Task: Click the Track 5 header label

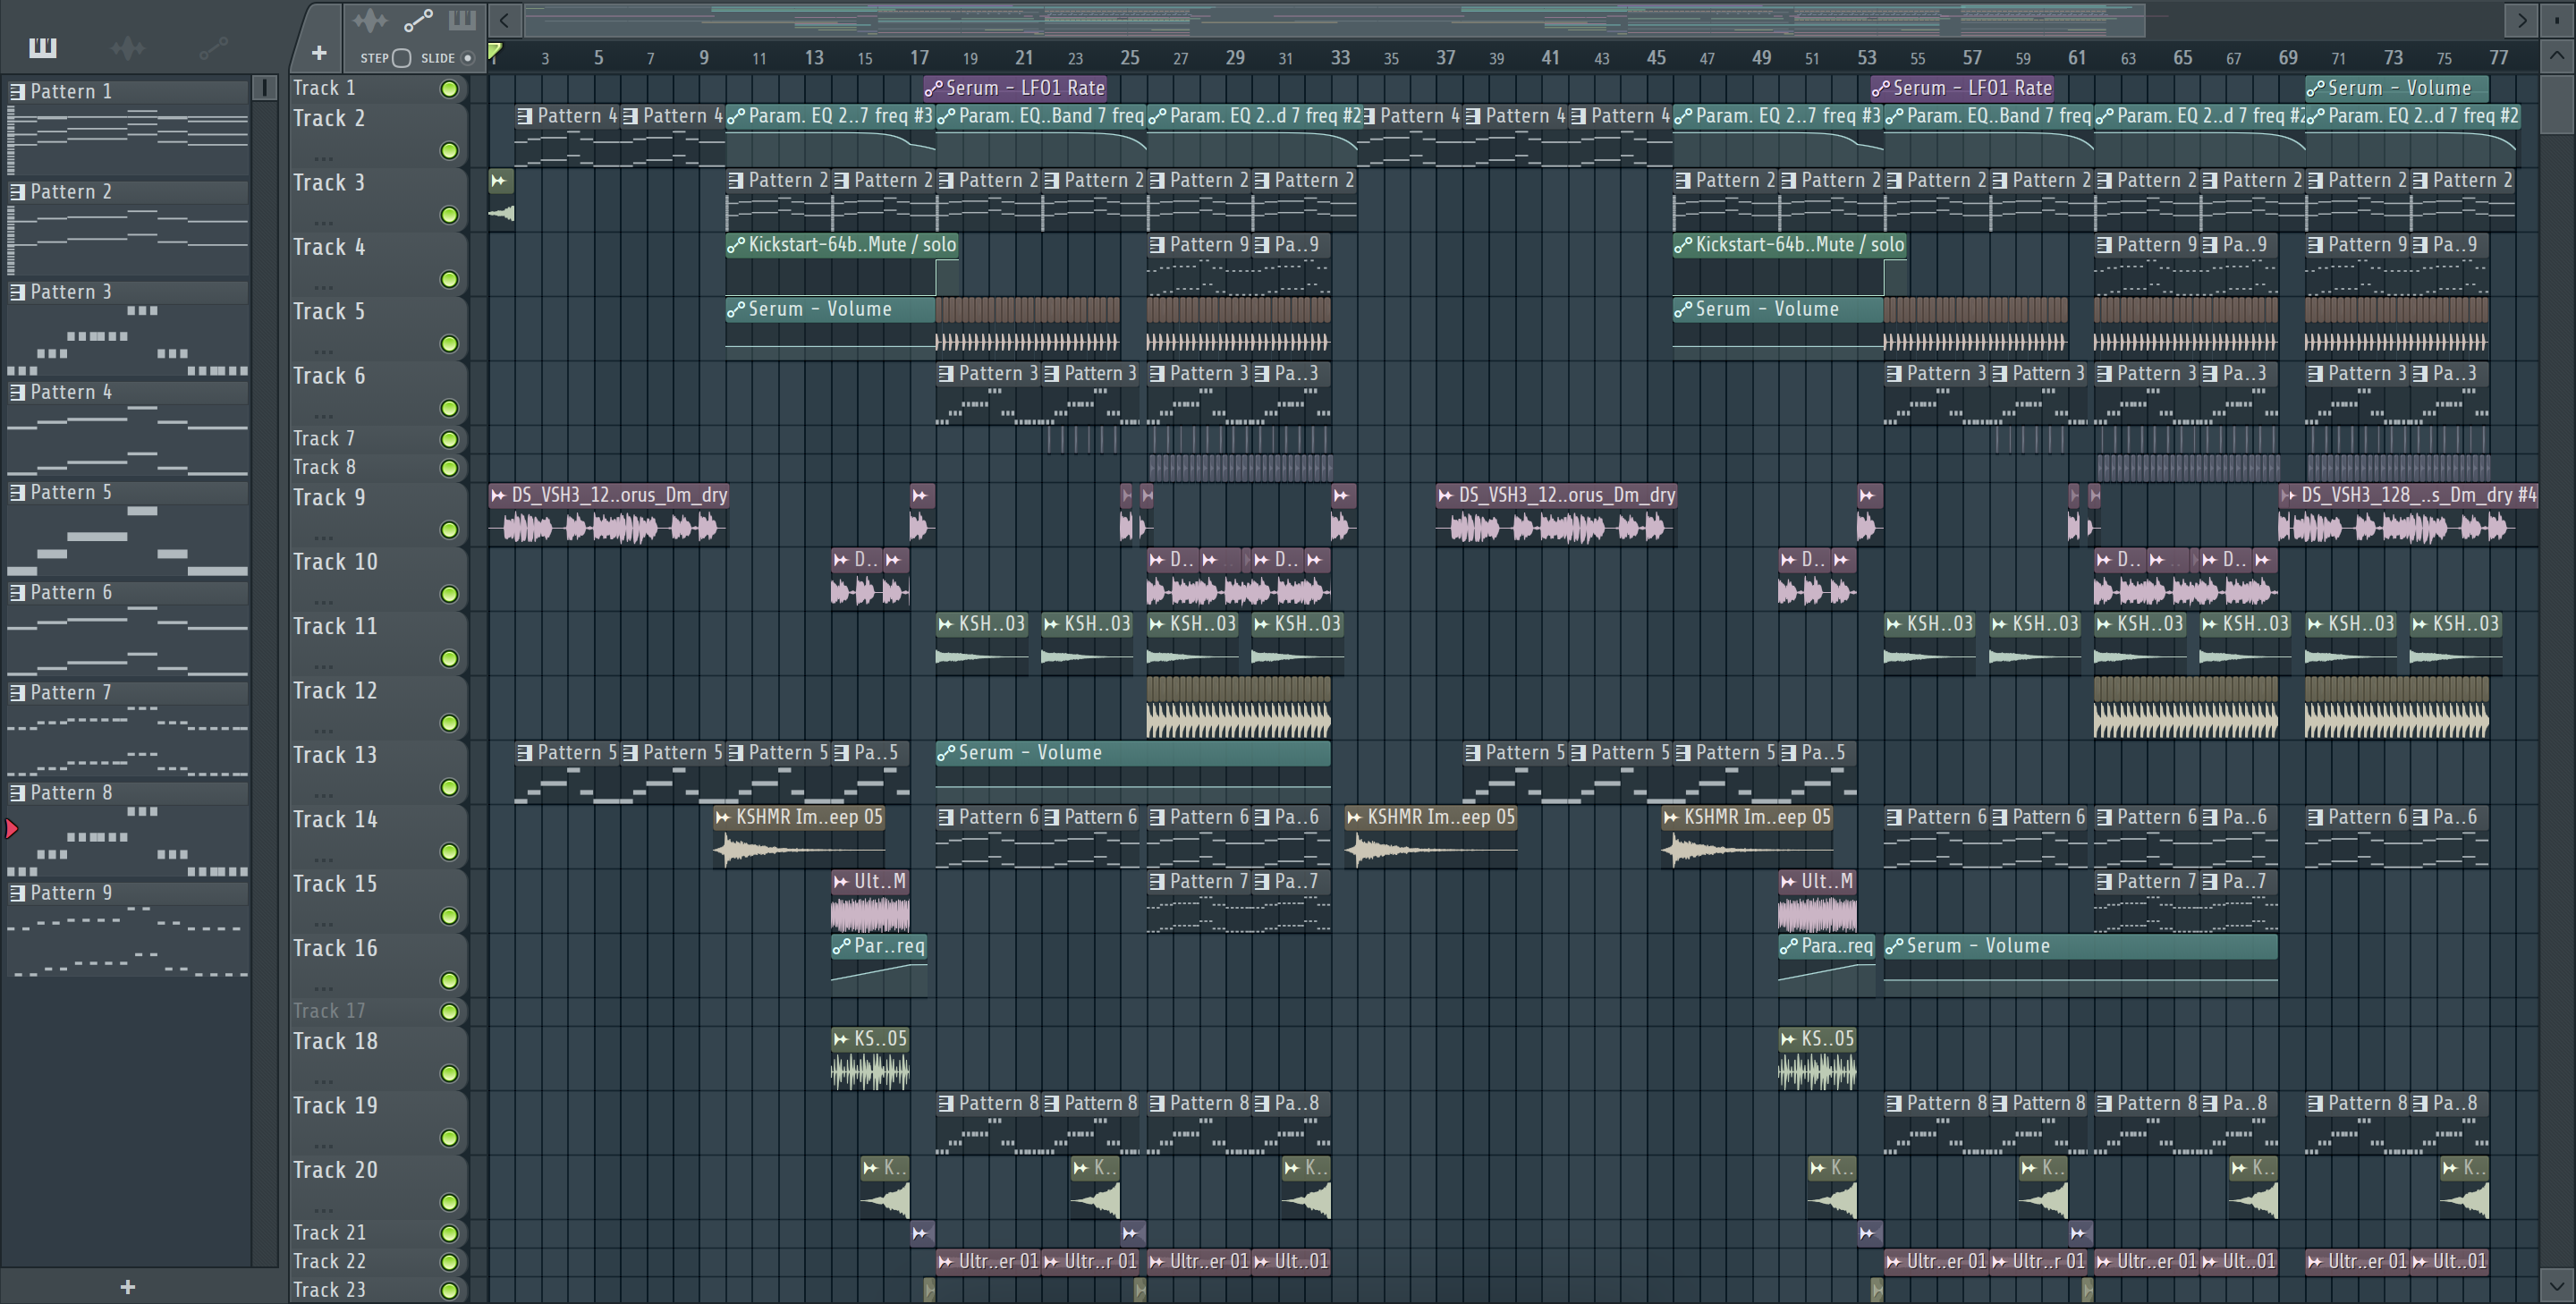Action: click(329, 311)
